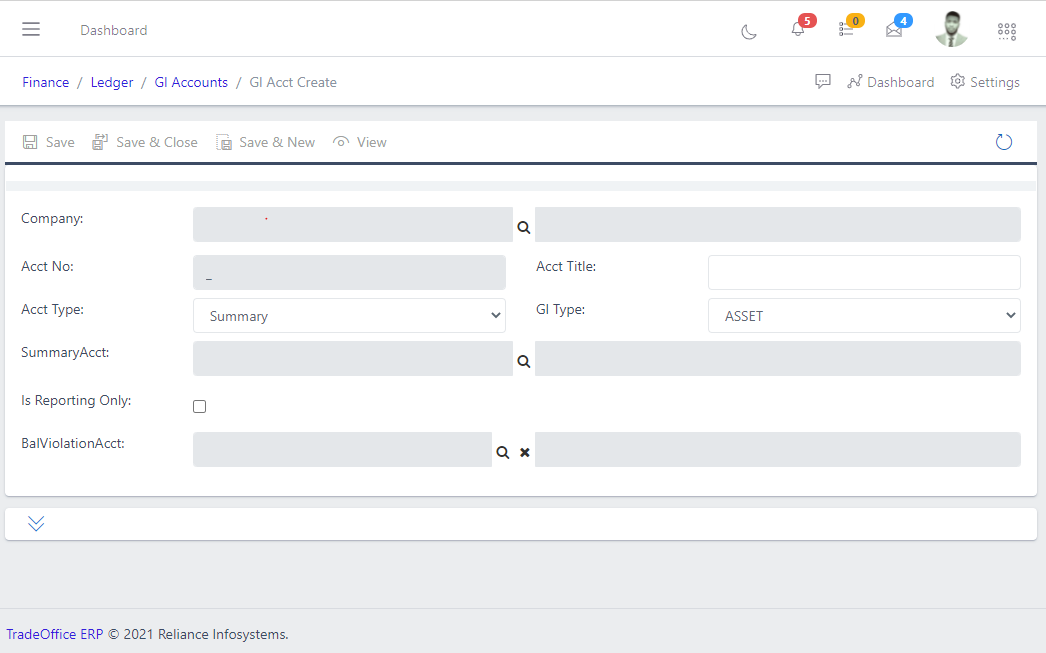Click the Save & Close button

point(144,142)
